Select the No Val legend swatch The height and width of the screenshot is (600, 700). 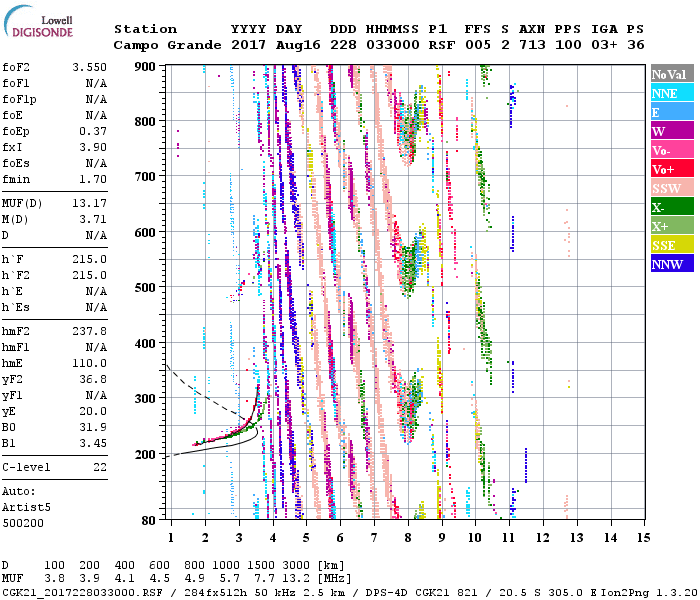click(x=672, y=74)
